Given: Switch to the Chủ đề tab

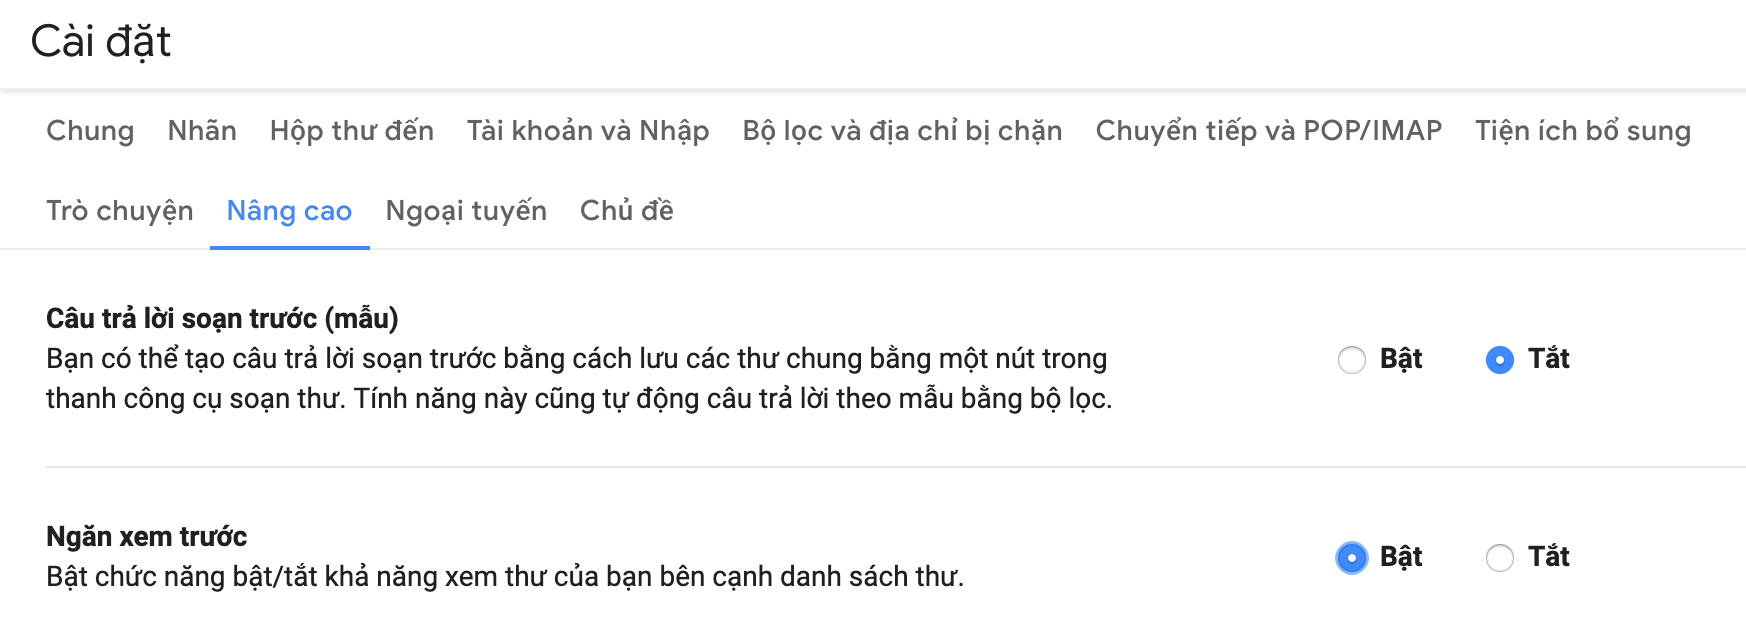Looking at the screenshot, I should tap(627, 211).
